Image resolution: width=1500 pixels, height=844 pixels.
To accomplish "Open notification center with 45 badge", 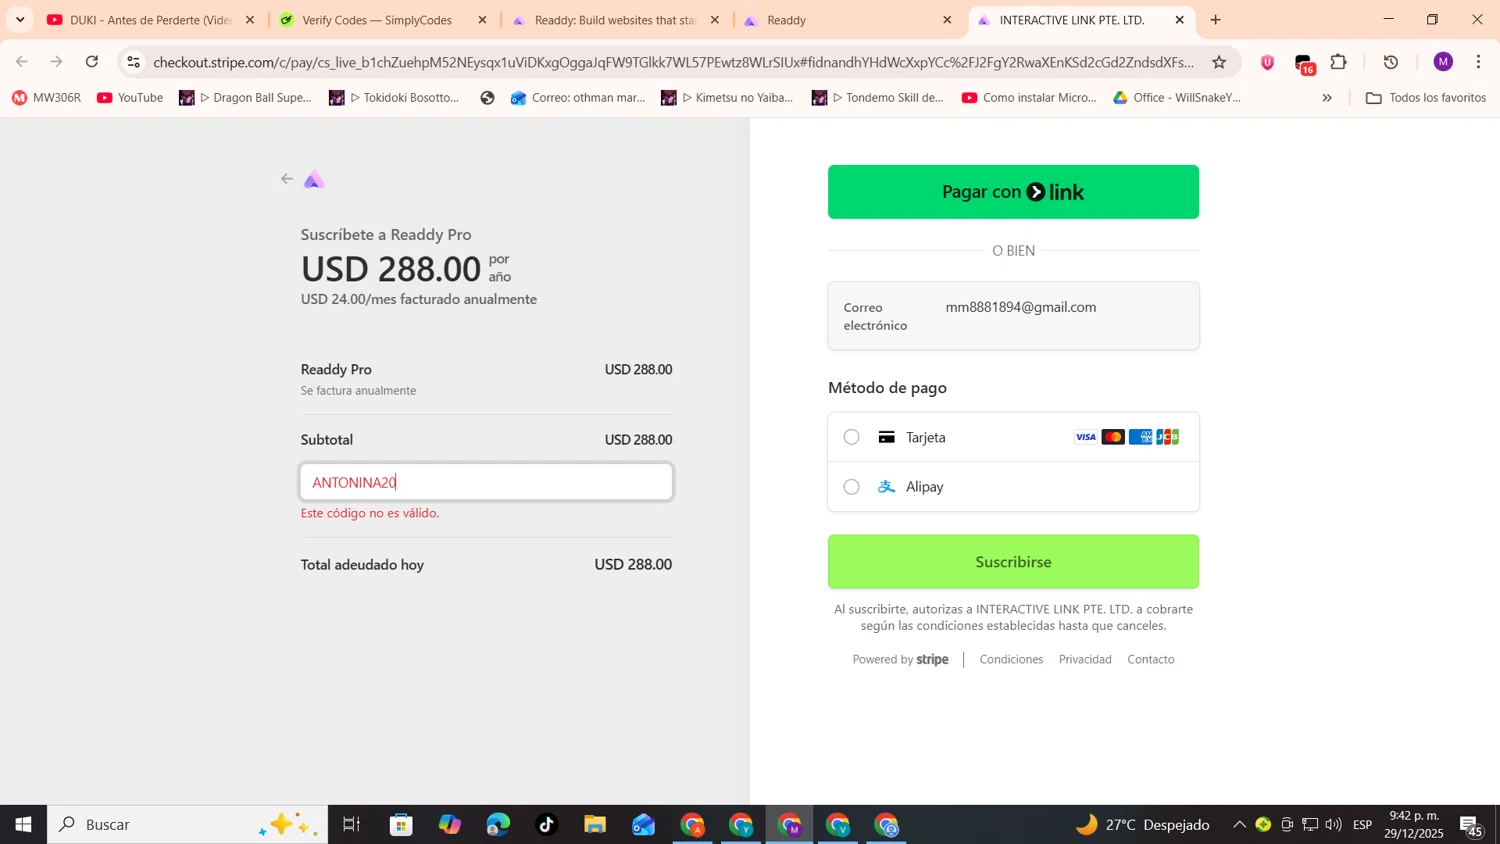I will (1471, 827).
